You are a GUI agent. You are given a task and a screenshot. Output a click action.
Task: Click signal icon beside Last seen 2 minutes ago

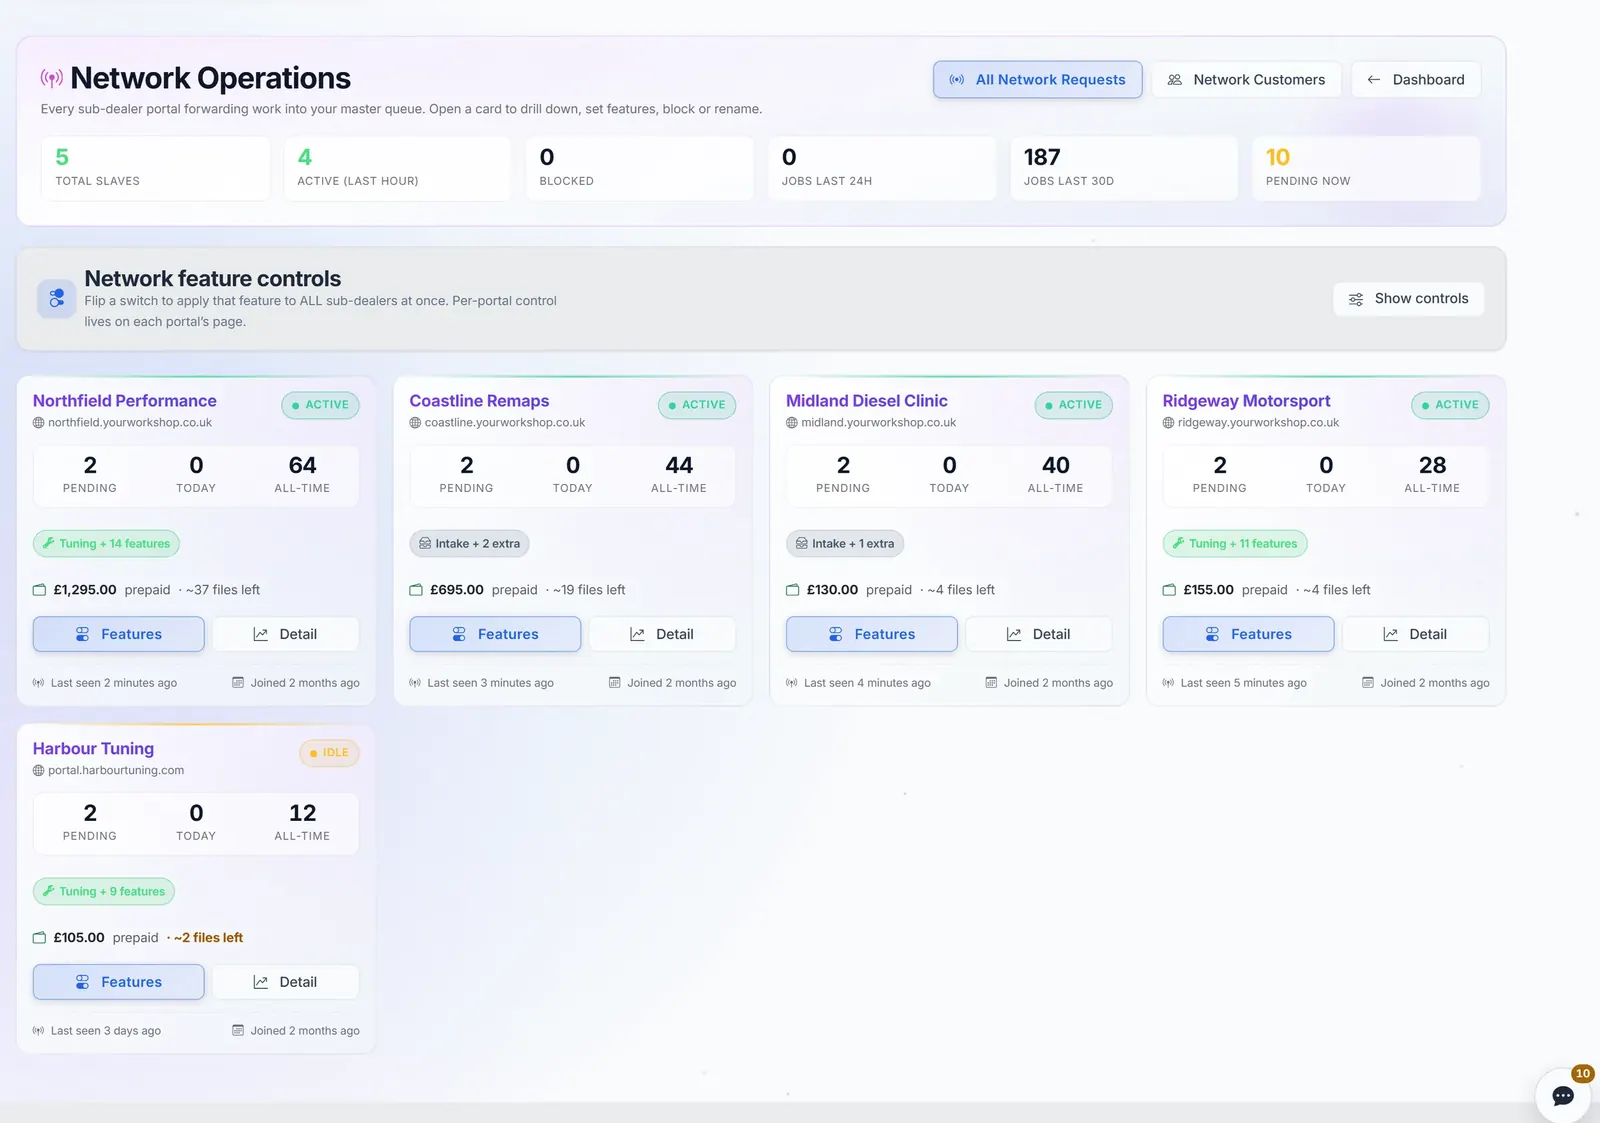tap(38, 683)
